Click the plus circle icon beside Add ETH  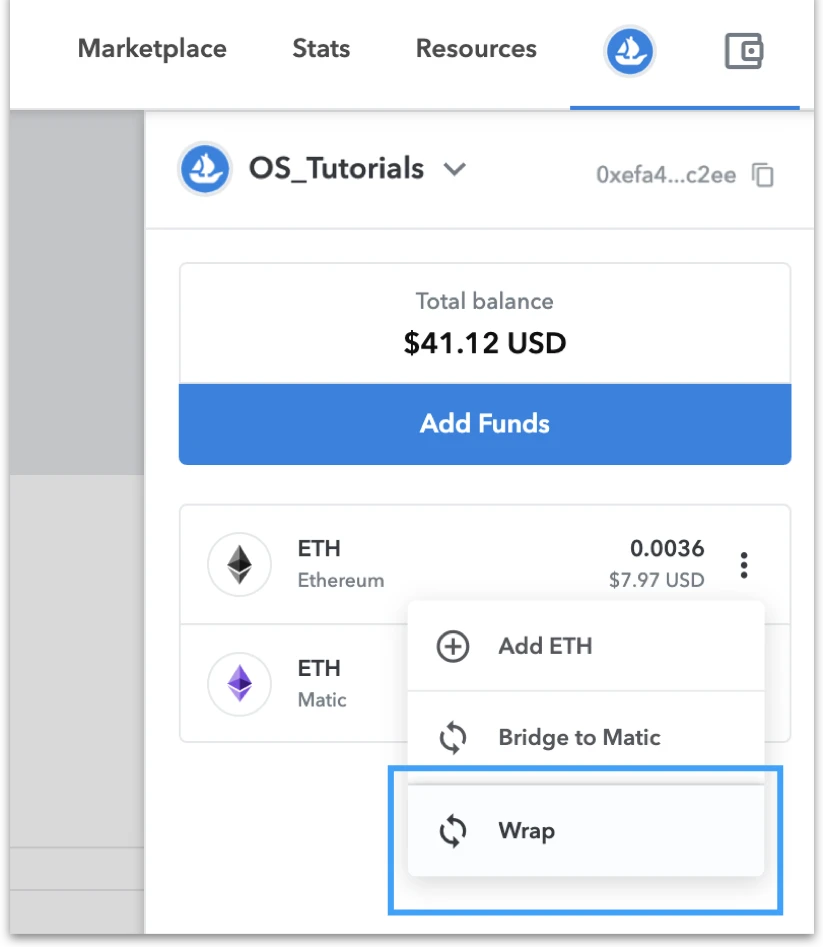pos(453,646)
